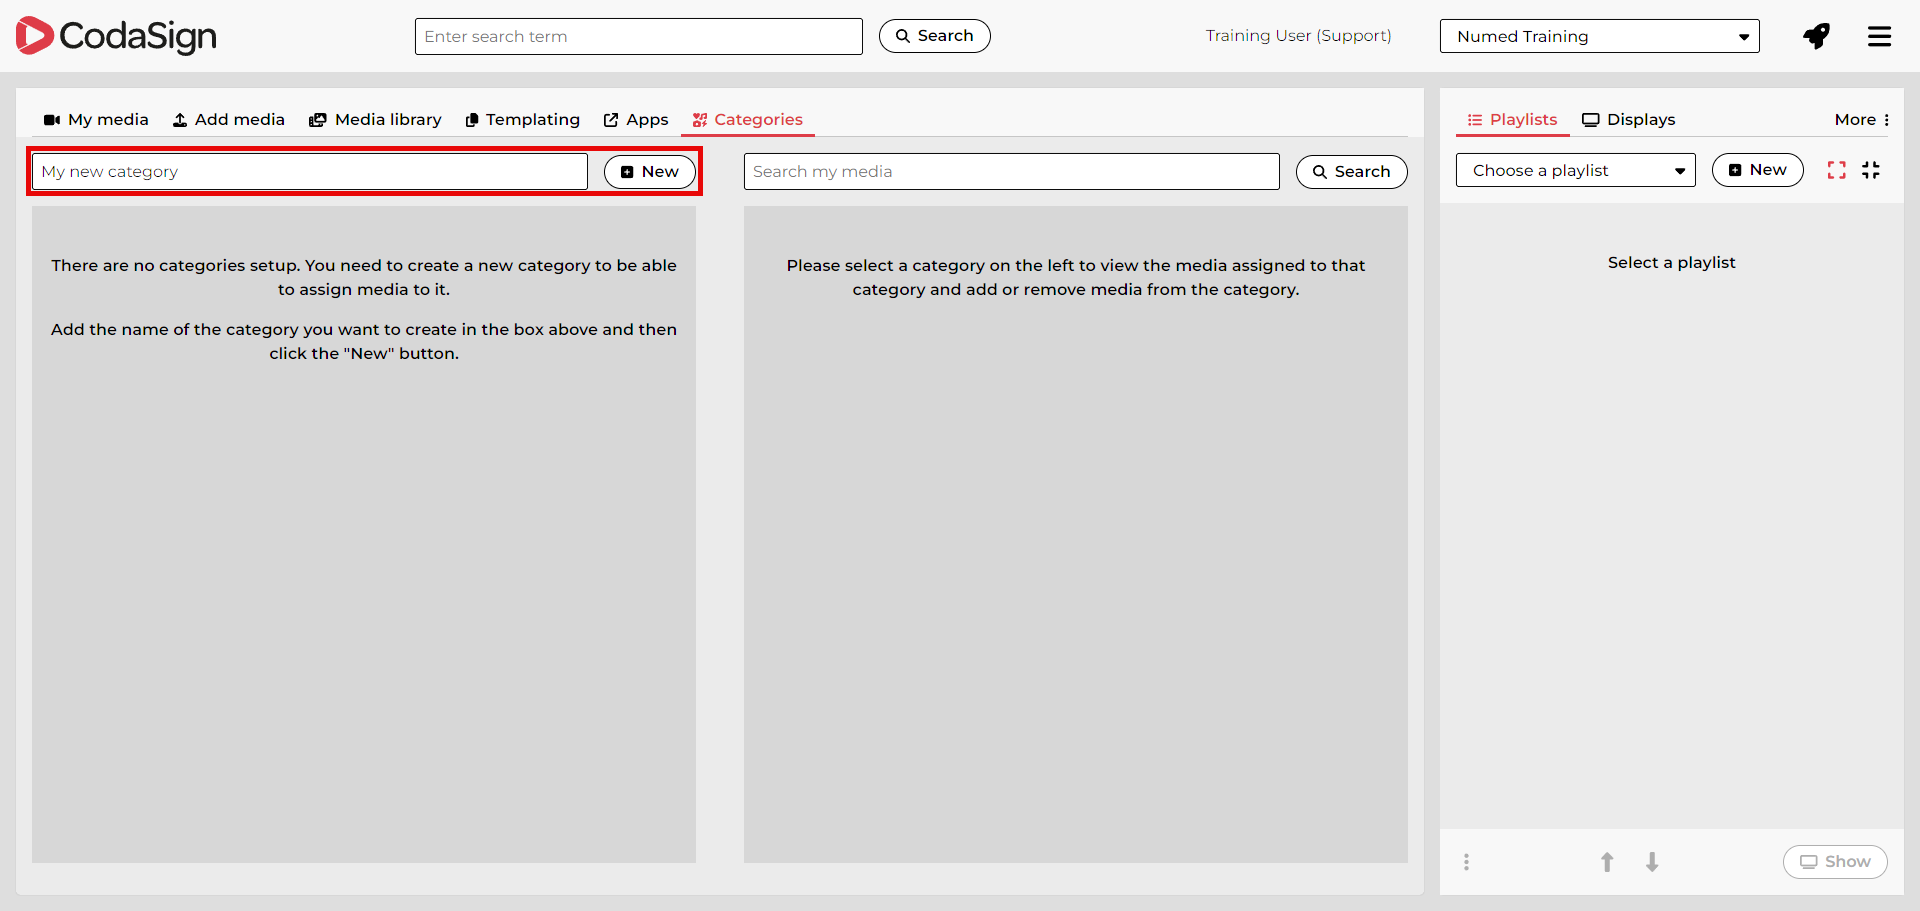This screenshot has height=911, width=1920.
Task: Create a new playlist with New button
Action: [x=1757, y=170]
